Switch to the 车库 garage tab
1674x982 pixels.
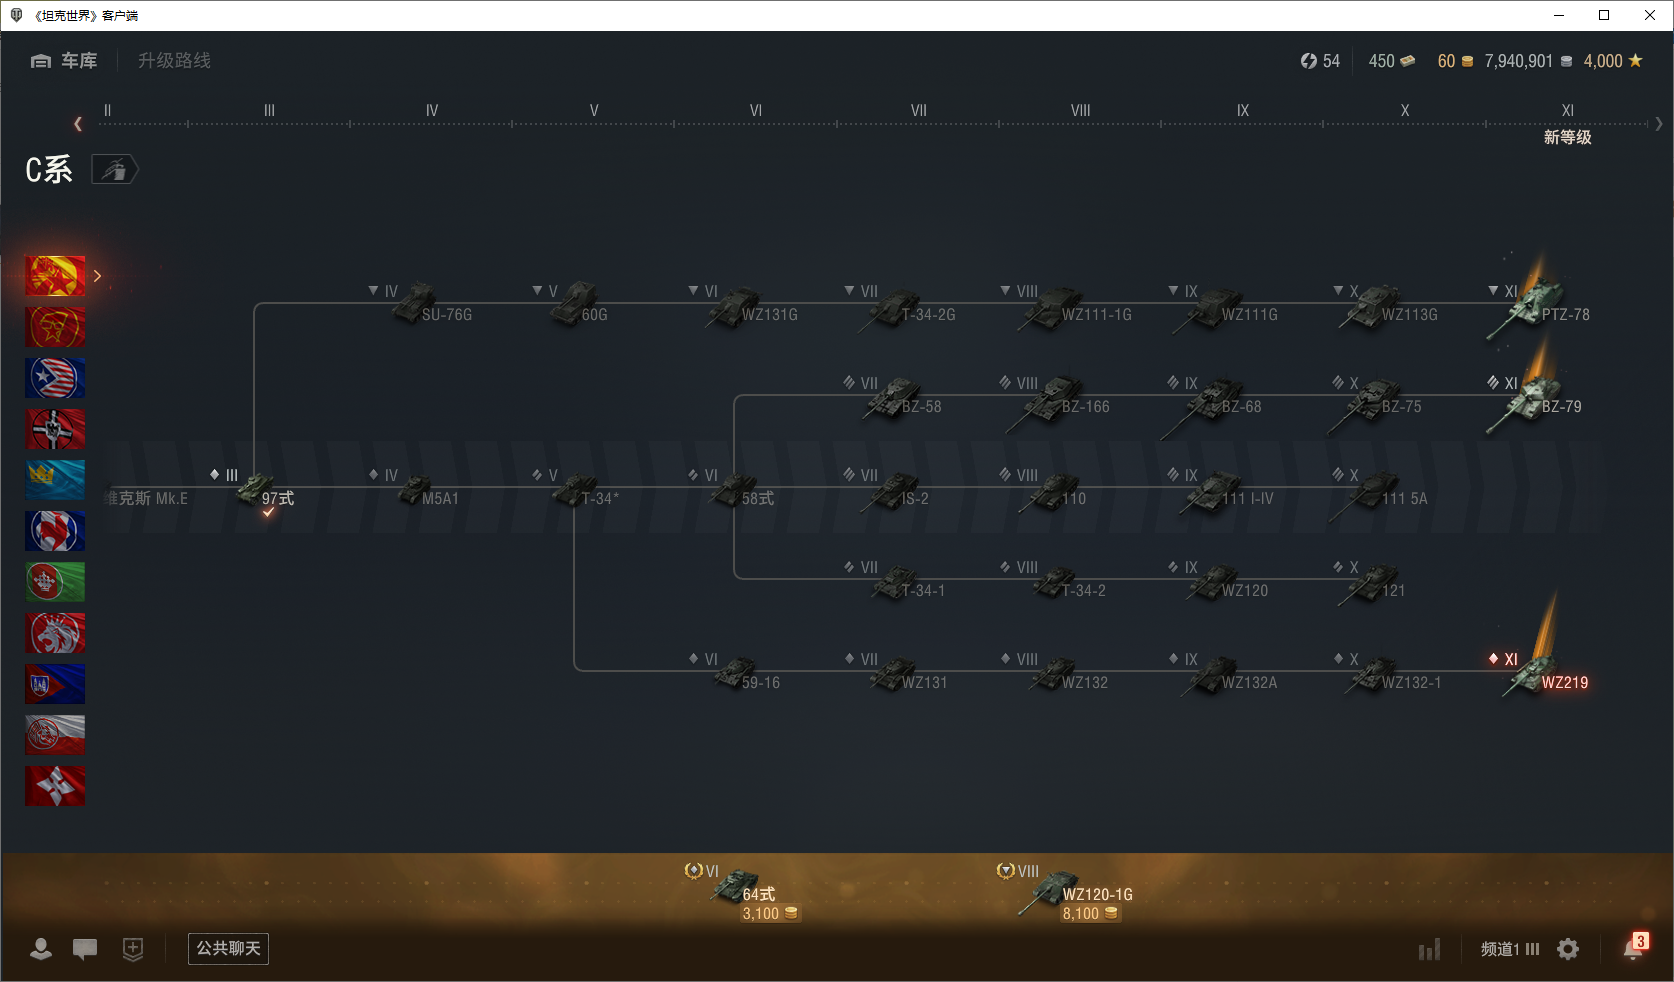(x=64, y=61)
